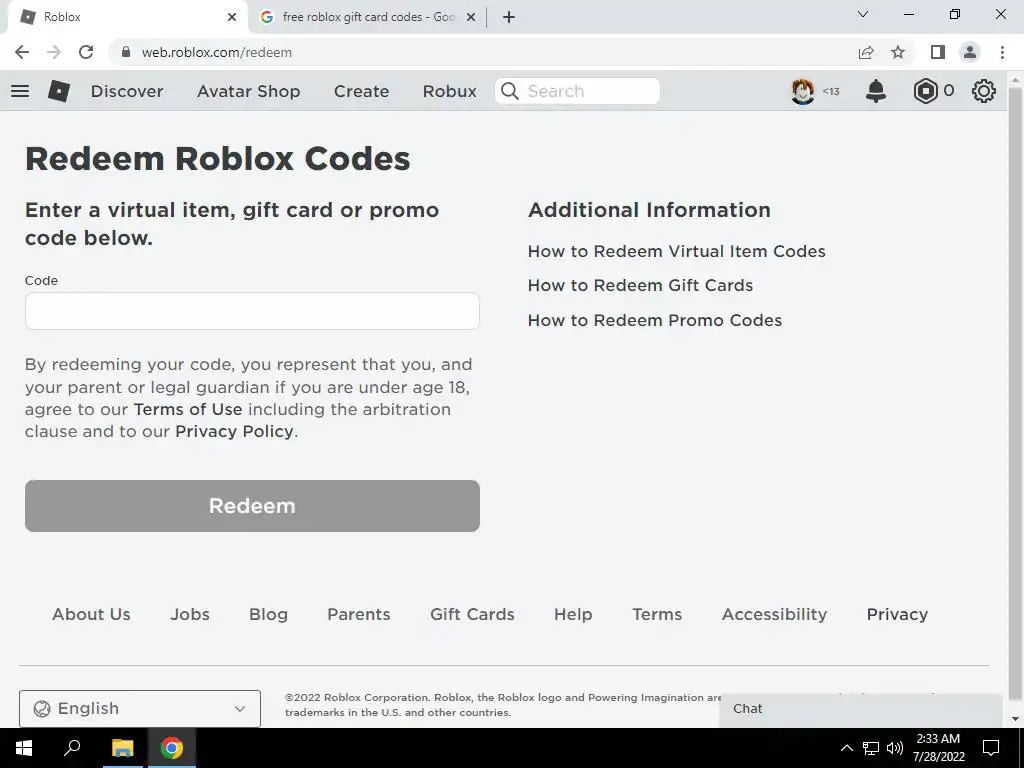Viewport: 1024px width, 768px height.
Task: Reload the current page
Action: pyautogui.click(x=86, y=52)
